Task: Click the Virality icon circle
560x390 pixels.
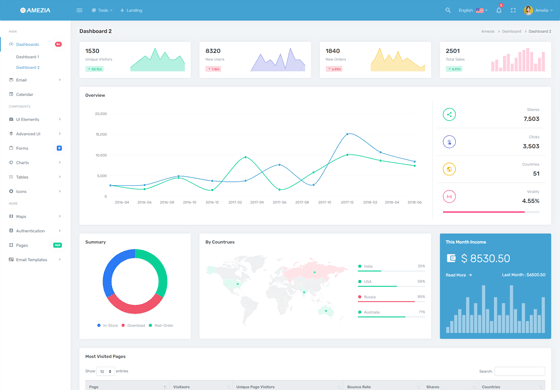Action: point(449,196)
